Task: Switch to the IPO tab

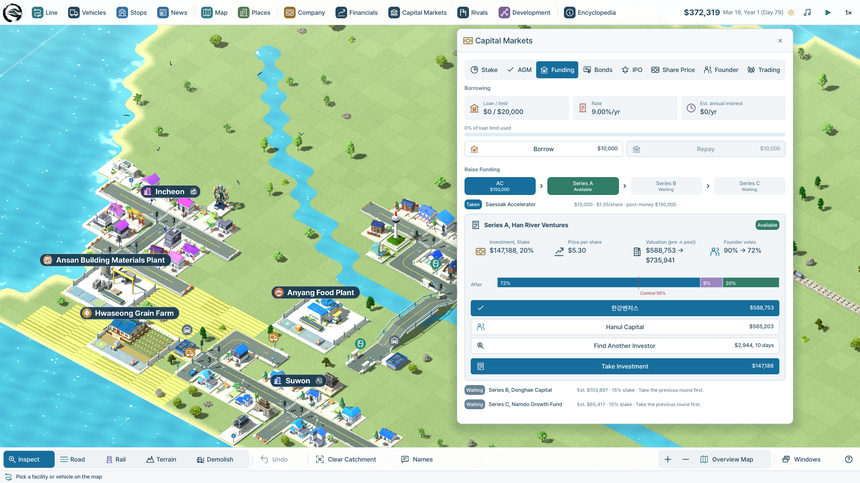Action: 632,70
